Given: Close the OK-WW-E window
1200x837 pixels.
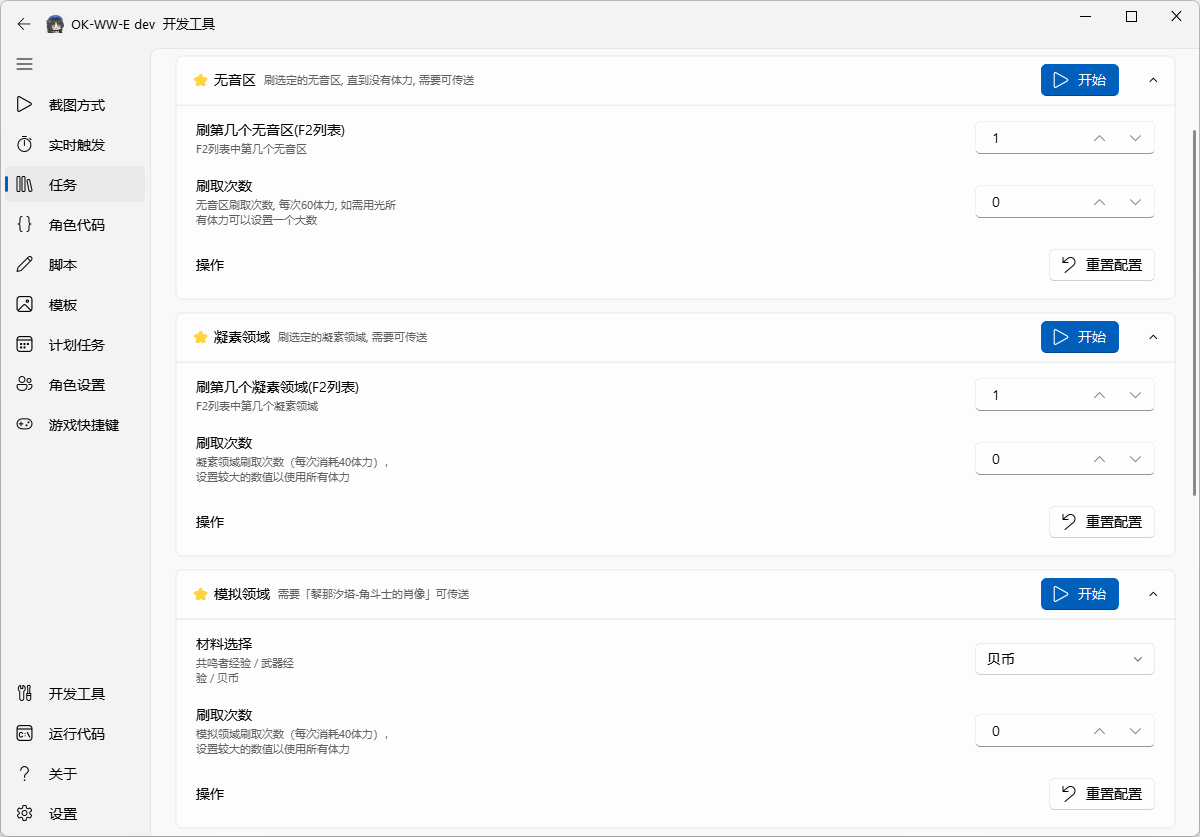Looking at the screenshot, I should (1177, 16).
